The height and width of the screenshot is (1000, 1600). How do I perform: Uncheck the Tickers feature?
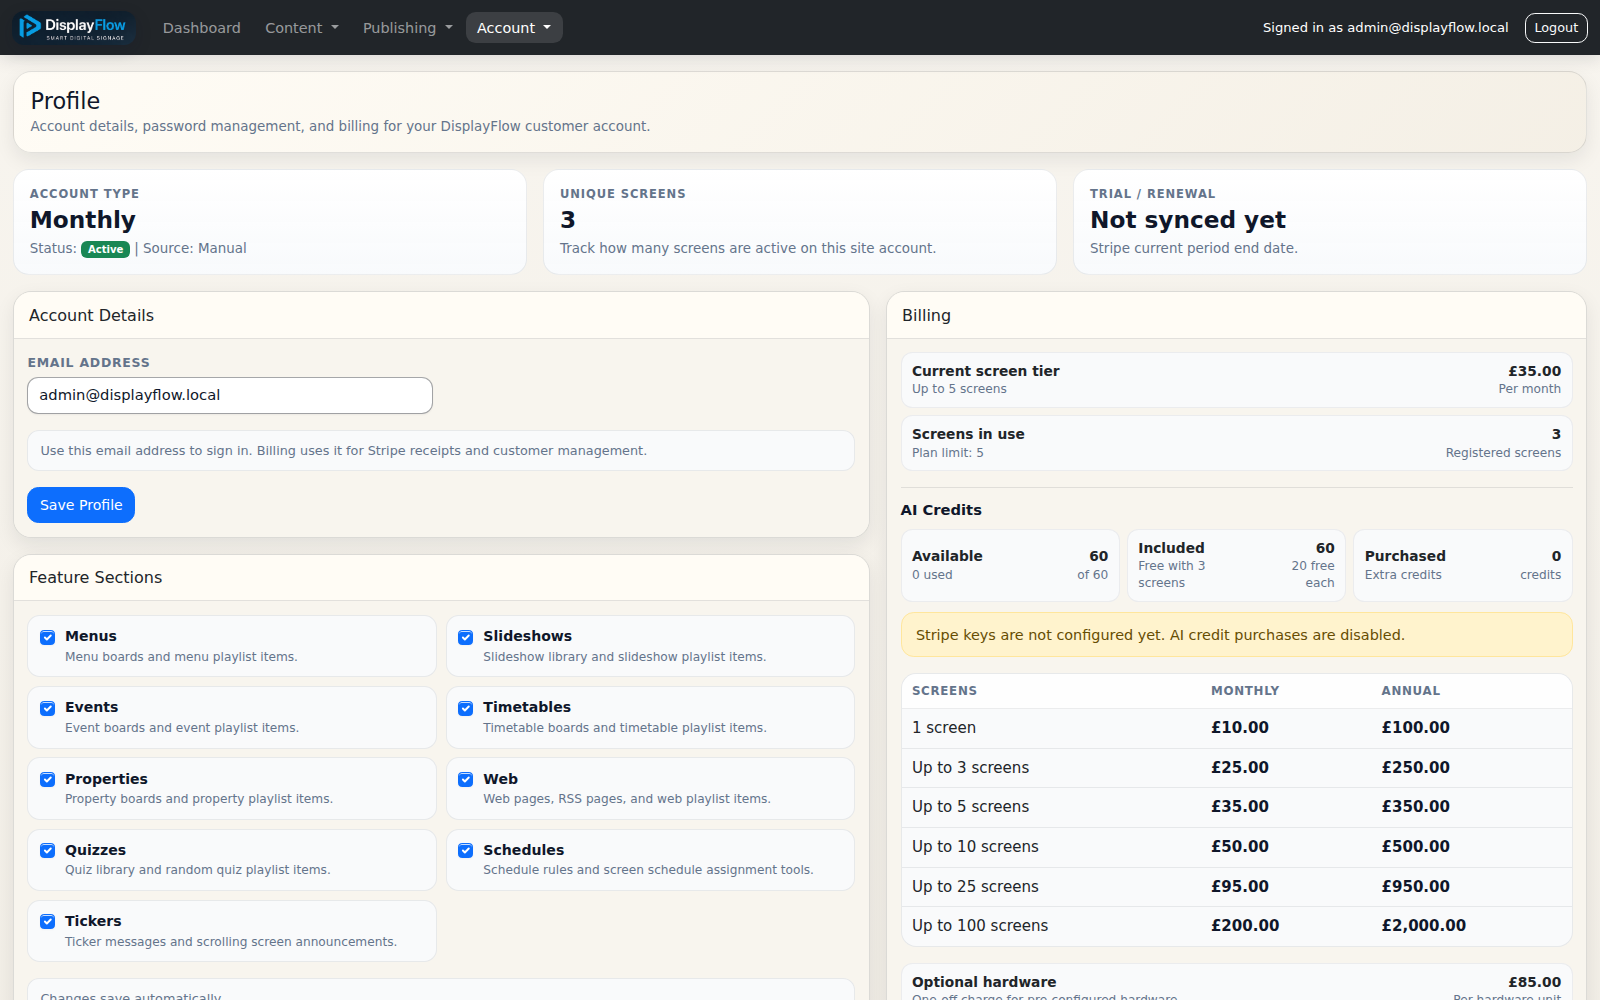coord(47,921)
